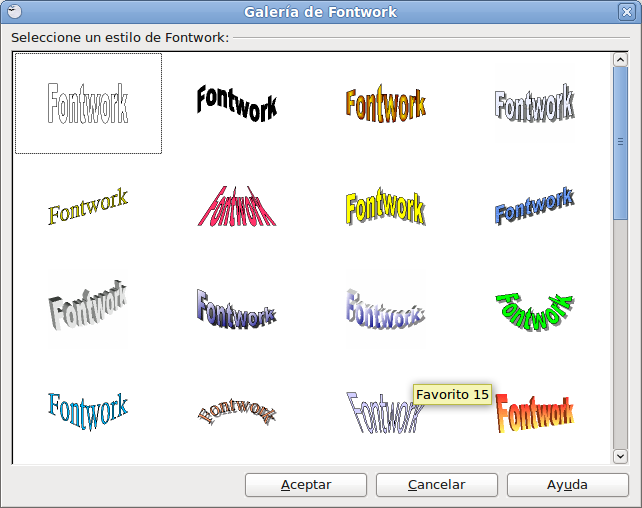Choose the brown arched serif Fontwork style

click(237, 412)
